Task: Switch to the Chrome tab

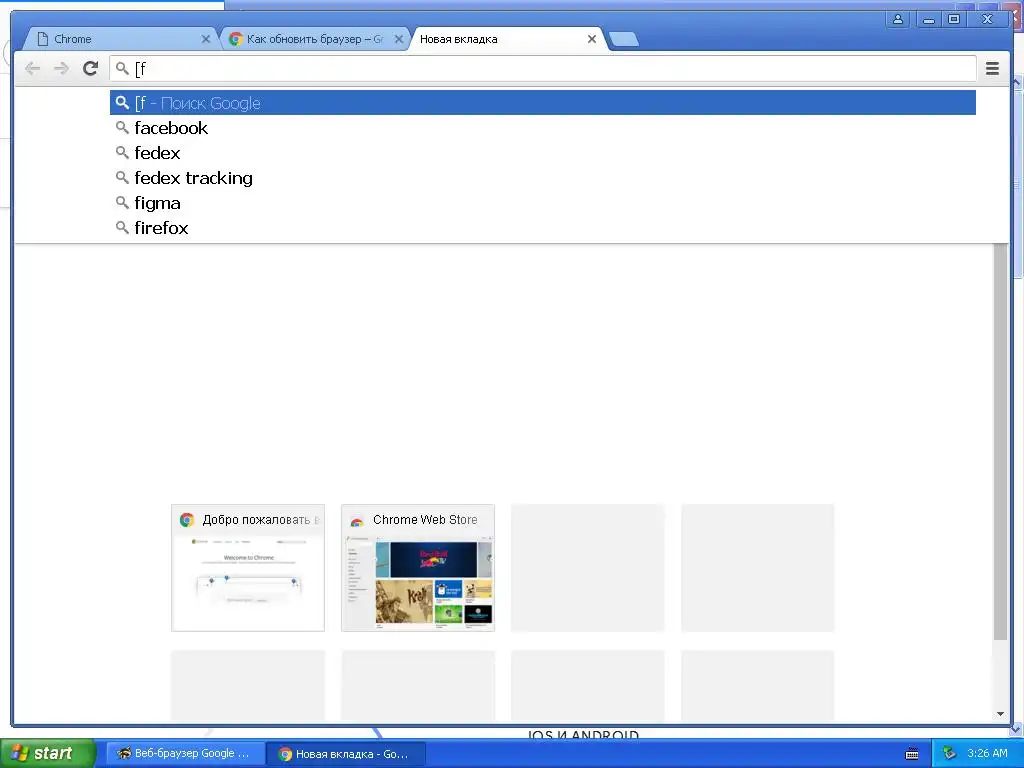Action: pos(121,39)
